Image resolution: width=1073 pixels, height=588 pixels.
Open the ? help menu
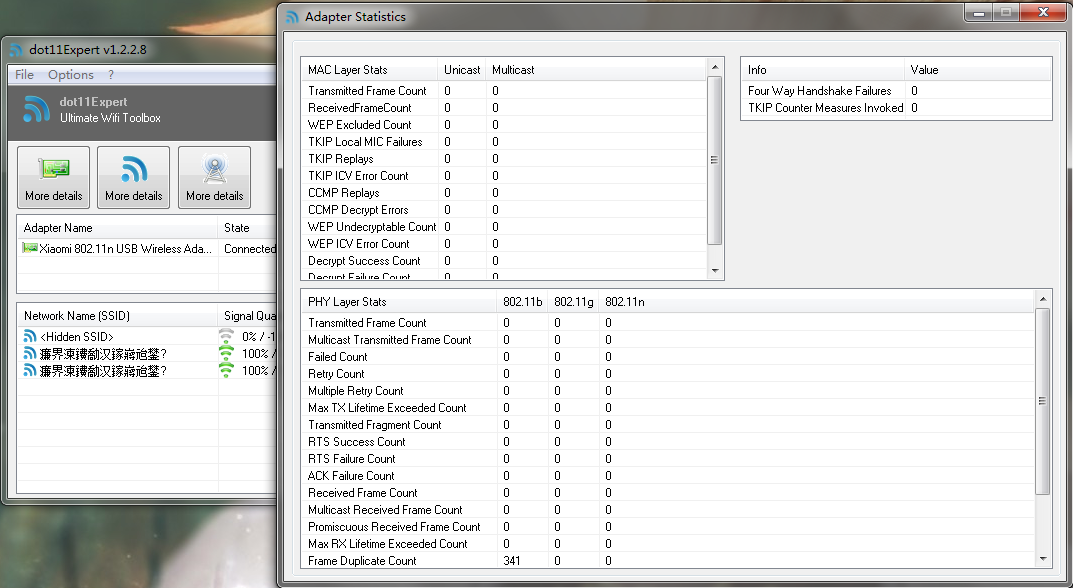pos(111,75)
